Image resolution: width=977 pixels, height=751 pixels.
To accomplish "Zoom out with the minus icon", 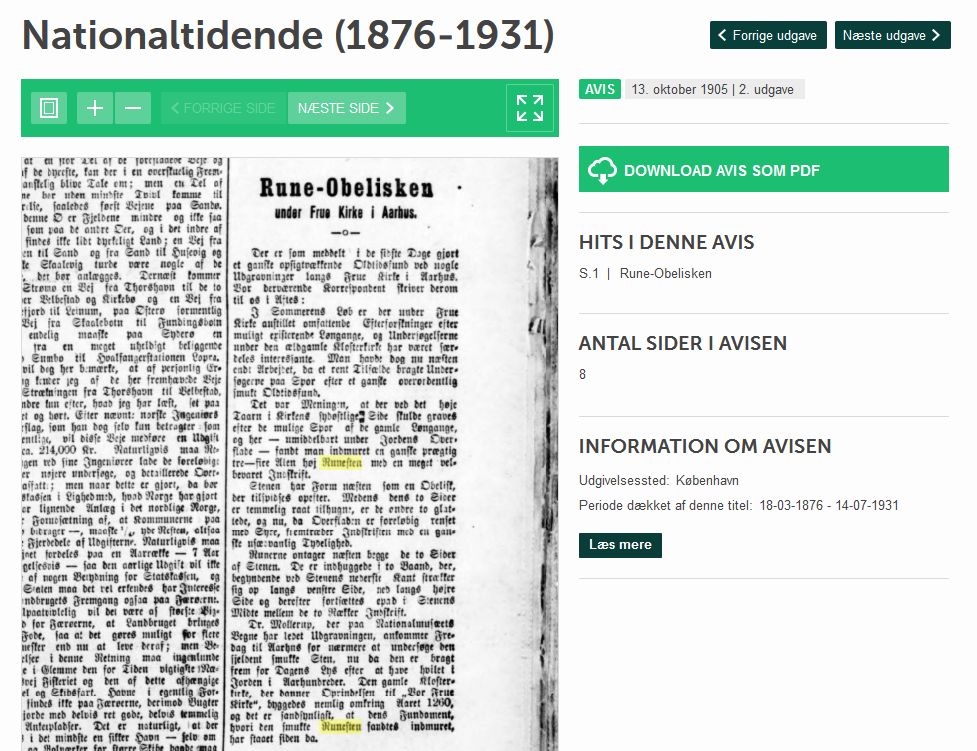I will (x=133, y=108).
